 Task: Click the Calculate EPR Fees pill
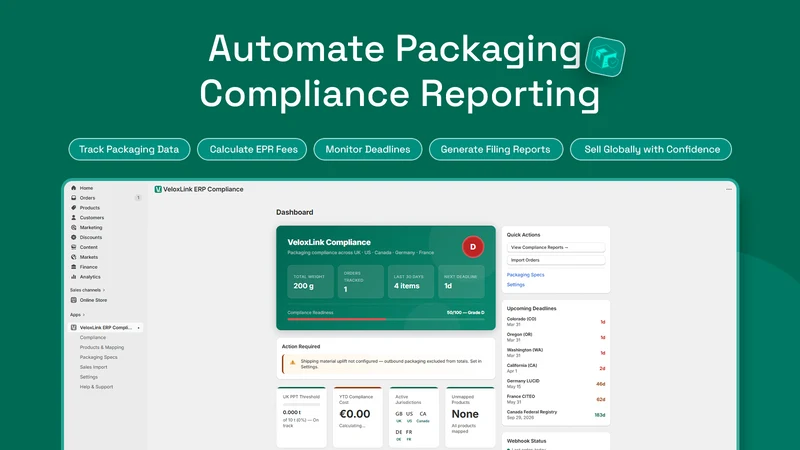pyautogui.click(x=252, y=149)
